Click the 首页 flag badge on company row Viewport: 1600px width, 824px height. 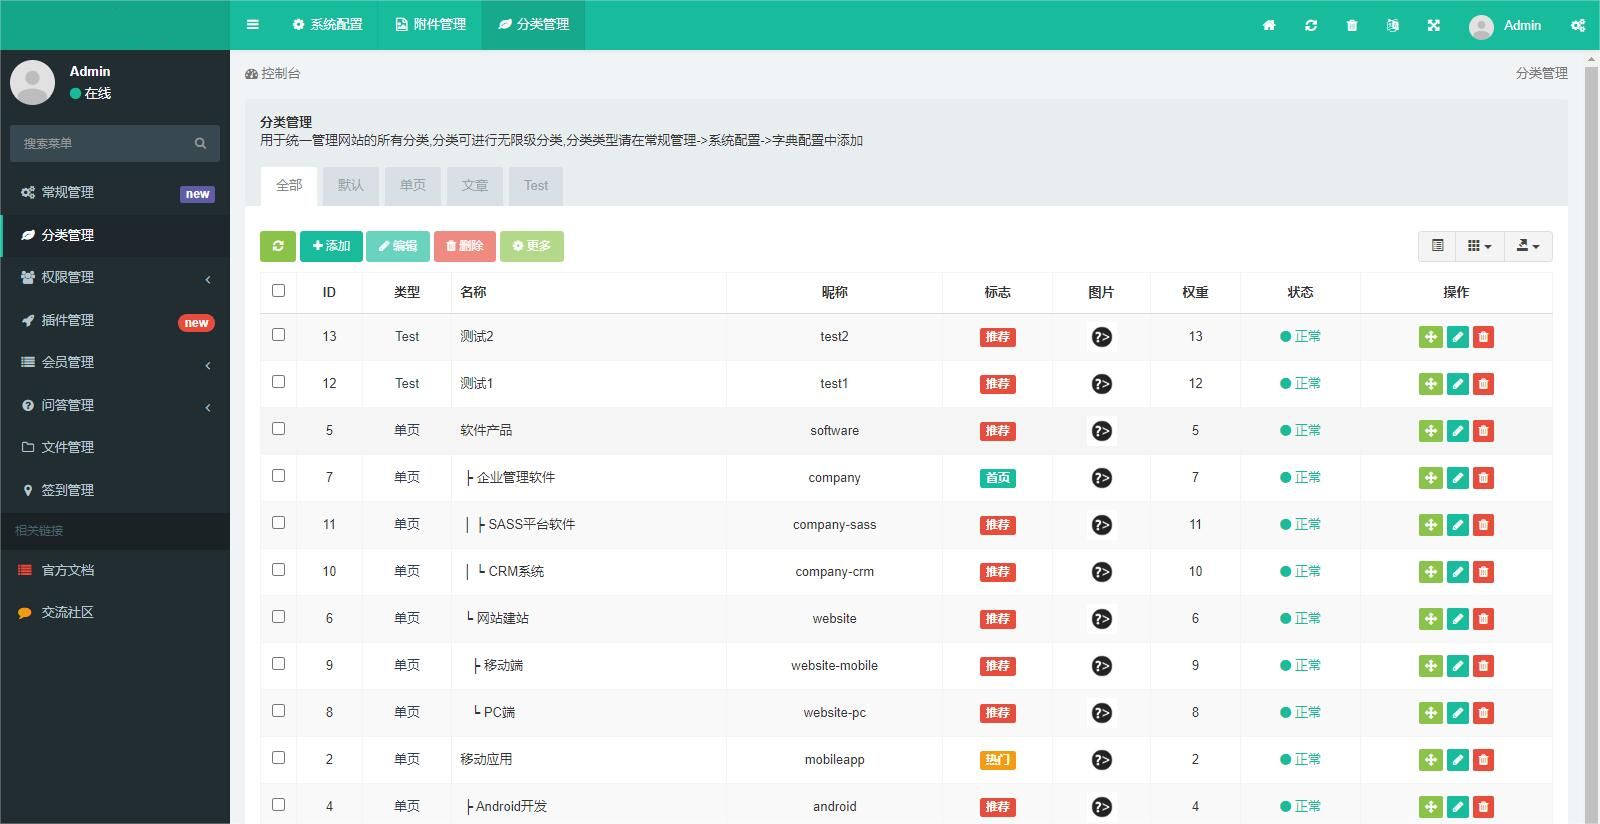(998, 478)
